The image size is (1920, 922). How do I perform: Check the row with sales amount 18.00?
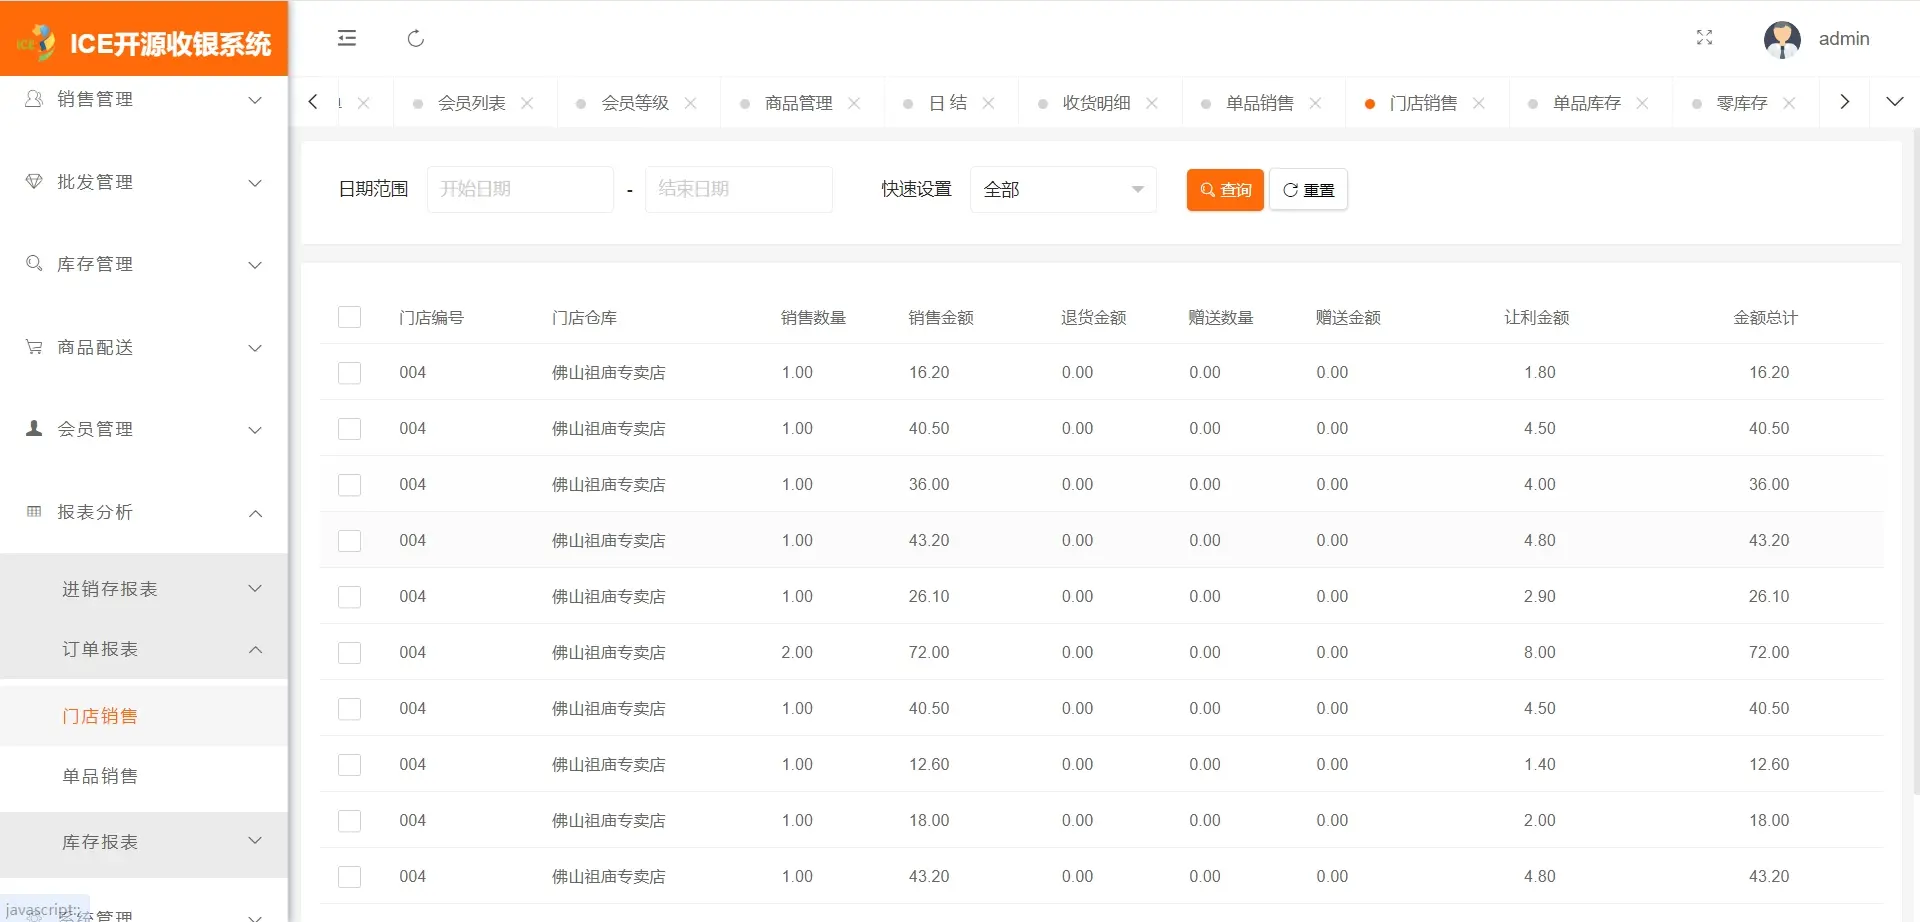(349, 821)
